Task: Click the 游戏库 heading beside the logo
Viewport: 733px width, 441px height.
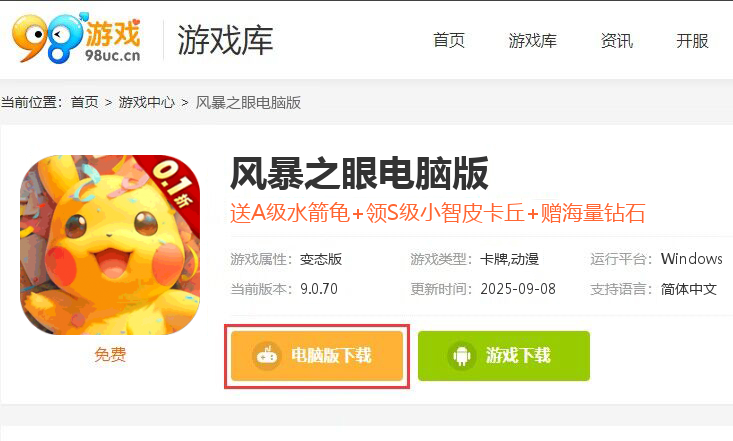Action: (x=225, y=40)
